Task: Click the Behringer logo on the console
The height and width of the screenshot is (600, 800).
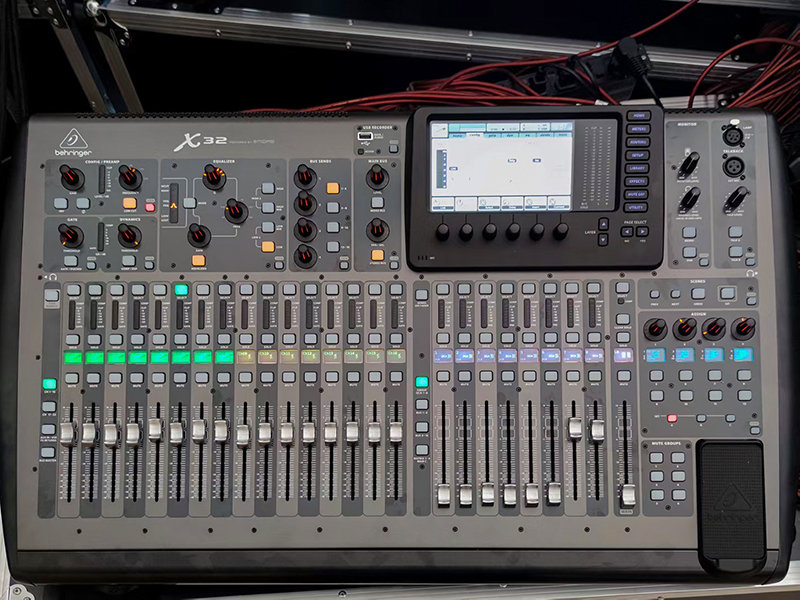Action: tap(73, 141)
